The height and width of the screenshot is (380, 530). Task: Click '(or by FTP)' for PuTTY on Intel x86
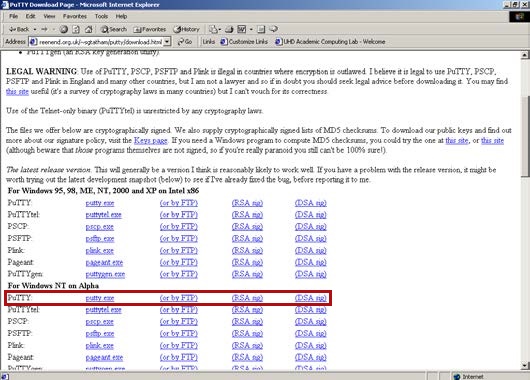tap(179, 203)
